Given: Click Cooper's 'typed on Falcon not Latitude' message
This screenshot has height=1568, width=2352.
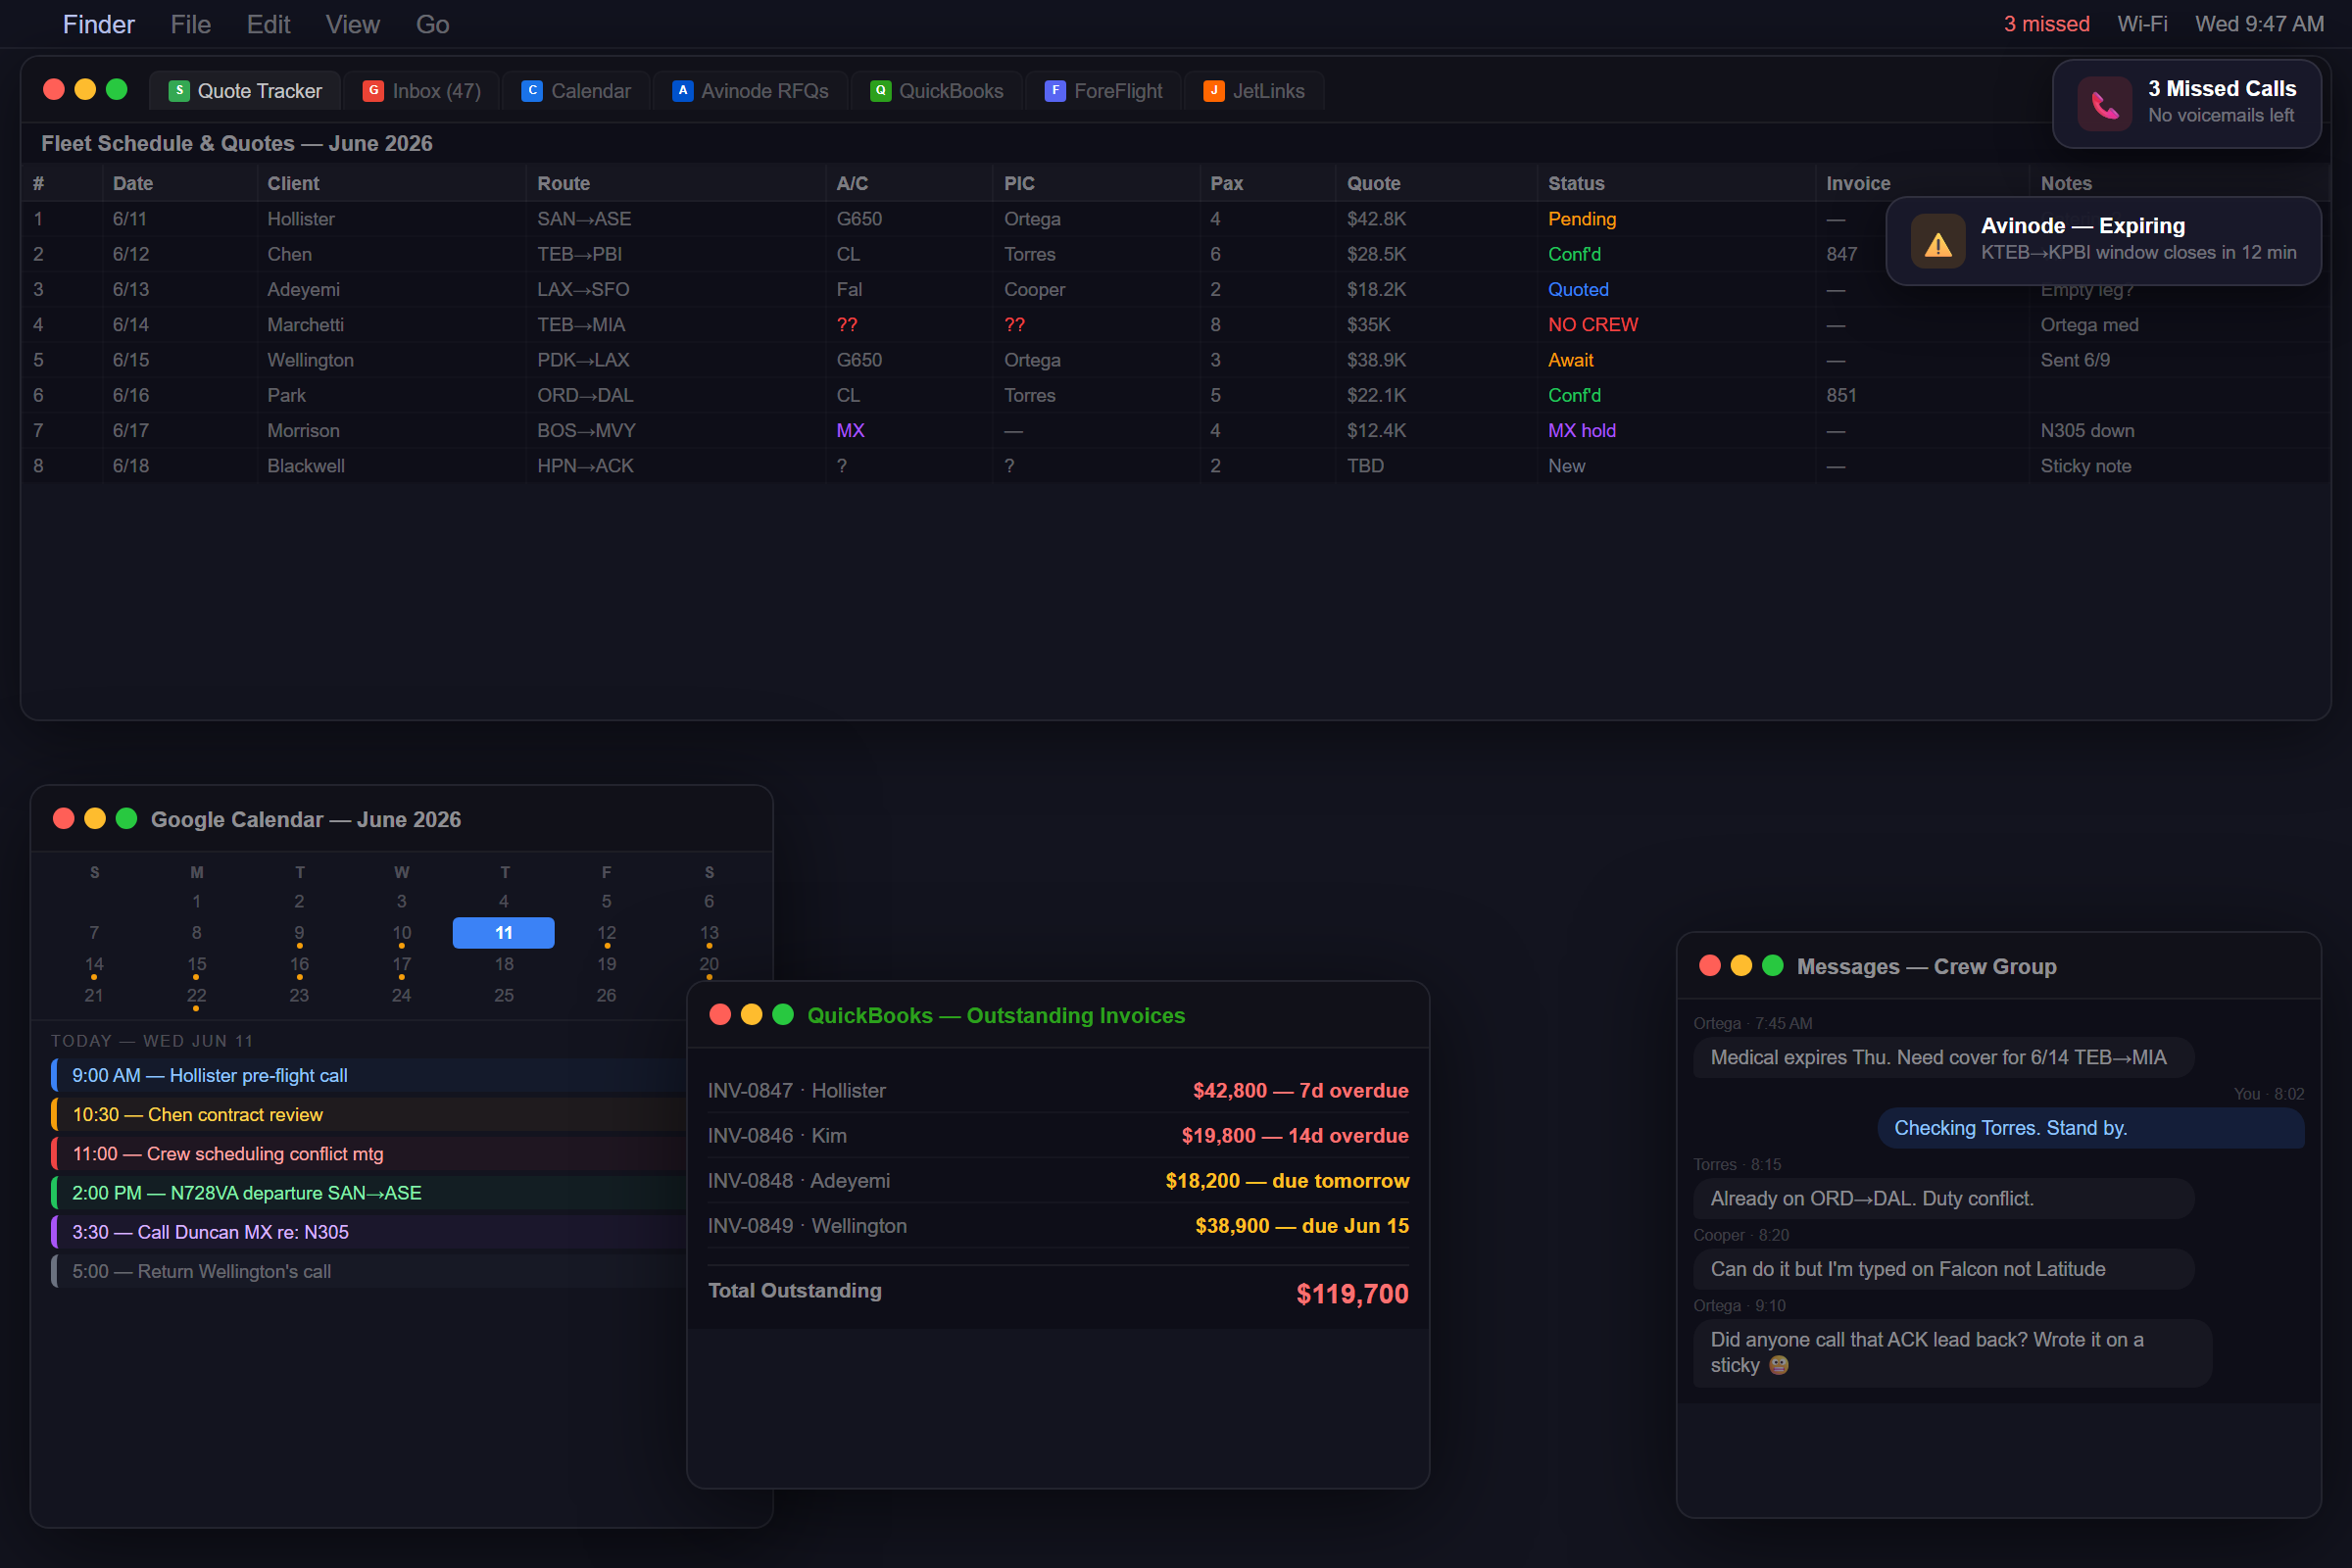Looking at the screenshot, I should pyautogui.click(x=1943, y=1269).
